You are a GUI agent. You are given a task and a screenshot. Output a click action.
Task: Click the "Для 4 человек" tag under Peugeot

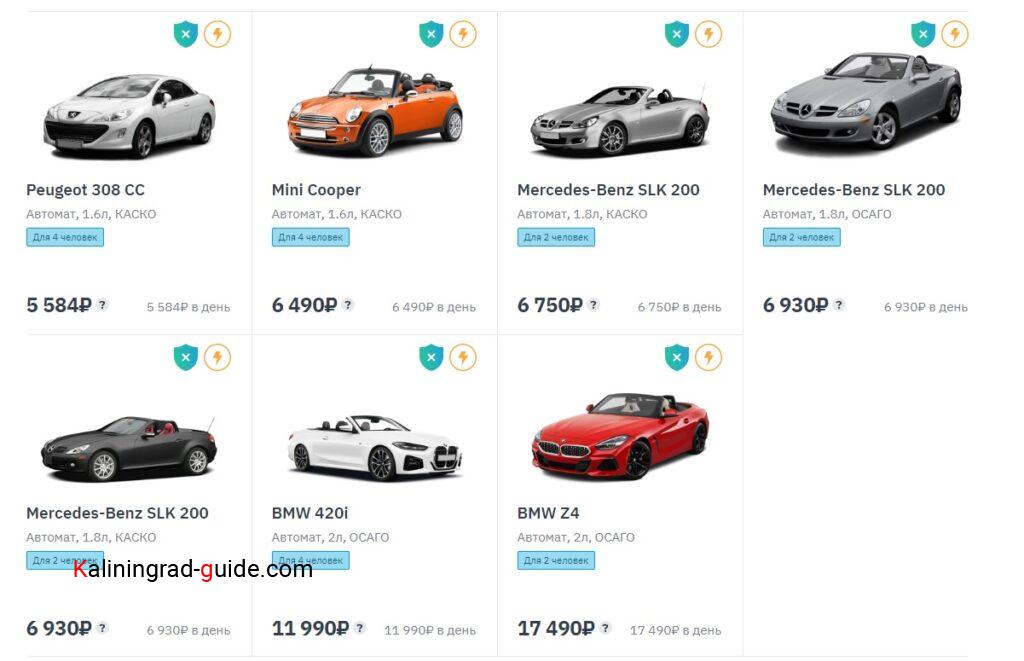click(65, 237)
